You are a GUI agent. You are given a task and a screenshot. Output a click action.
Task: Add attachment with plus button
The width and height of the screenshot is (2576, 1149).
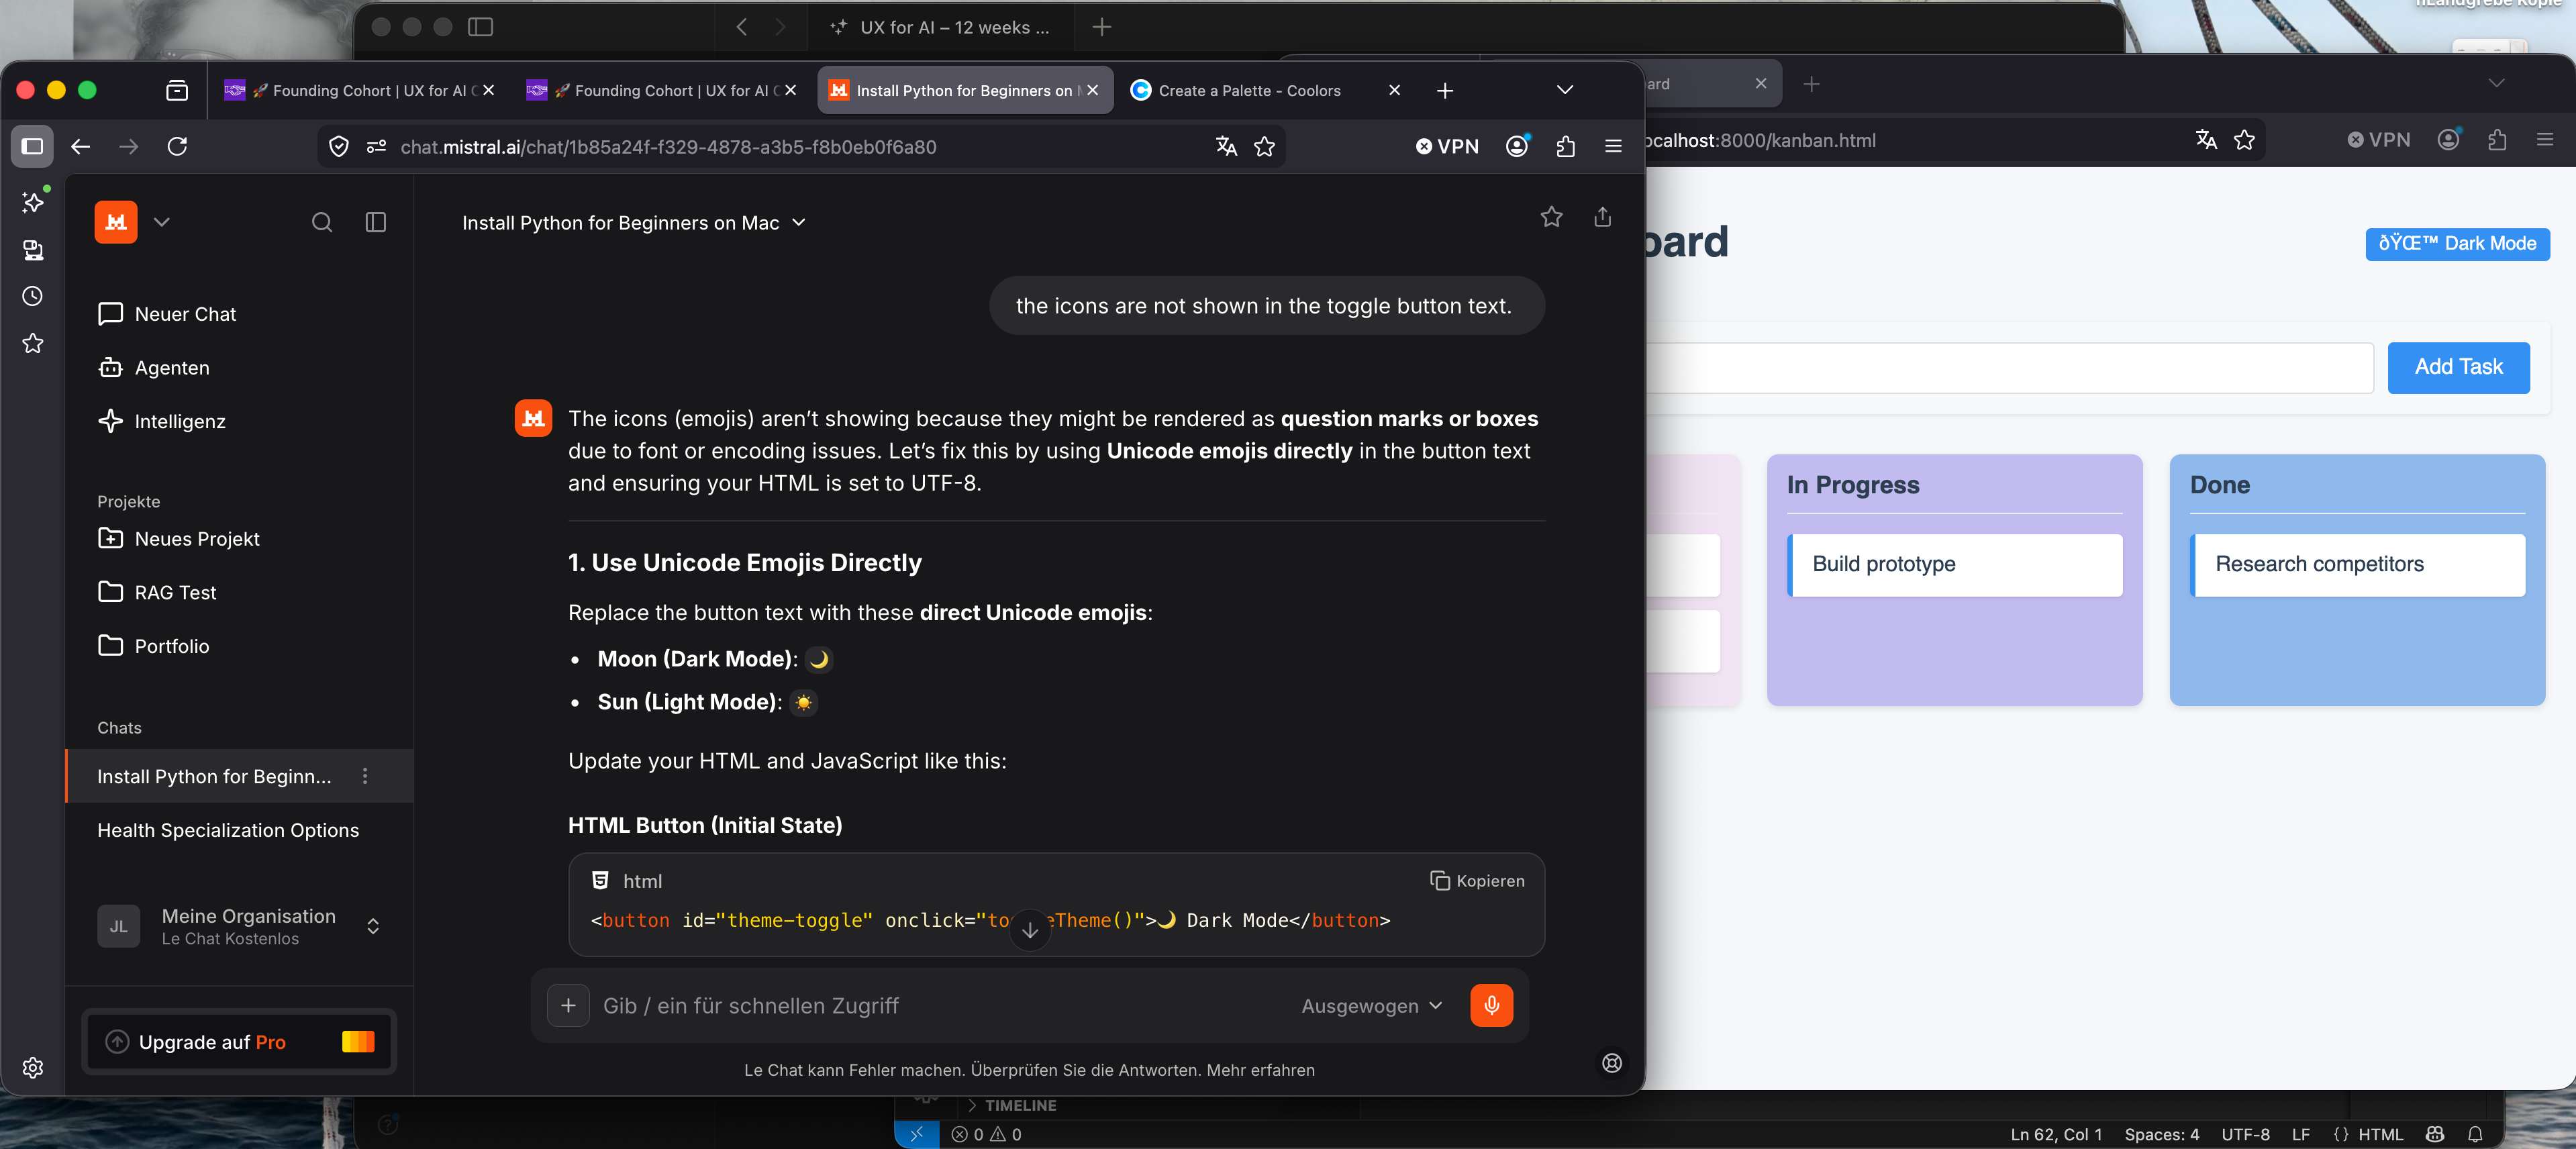point(568,1005)
